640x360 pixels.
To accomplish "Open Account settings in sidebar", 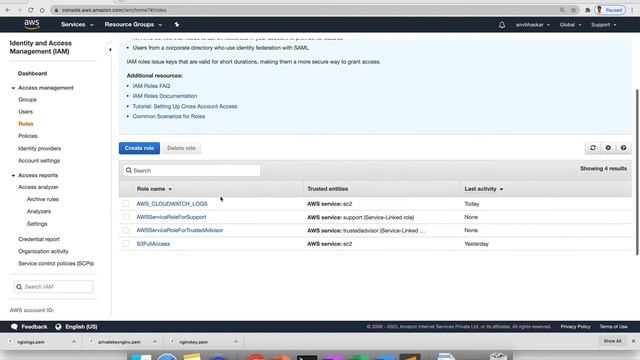I will click(x=39, y=161).
